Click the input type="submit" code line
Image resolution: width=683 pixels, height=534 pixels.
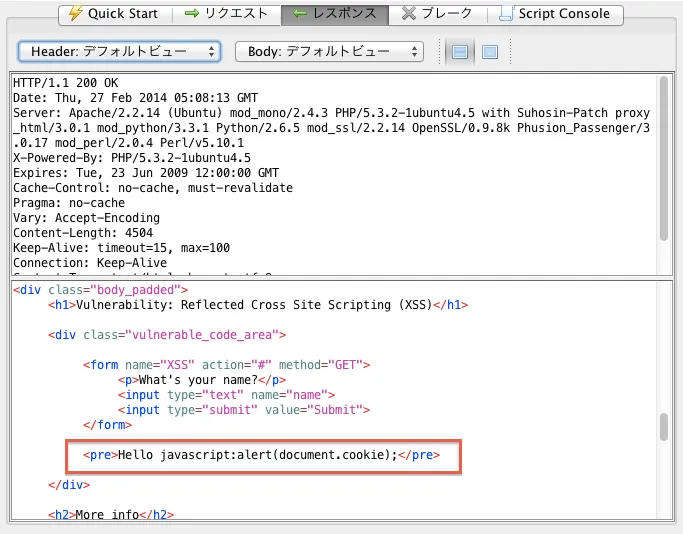click(243, 409)
